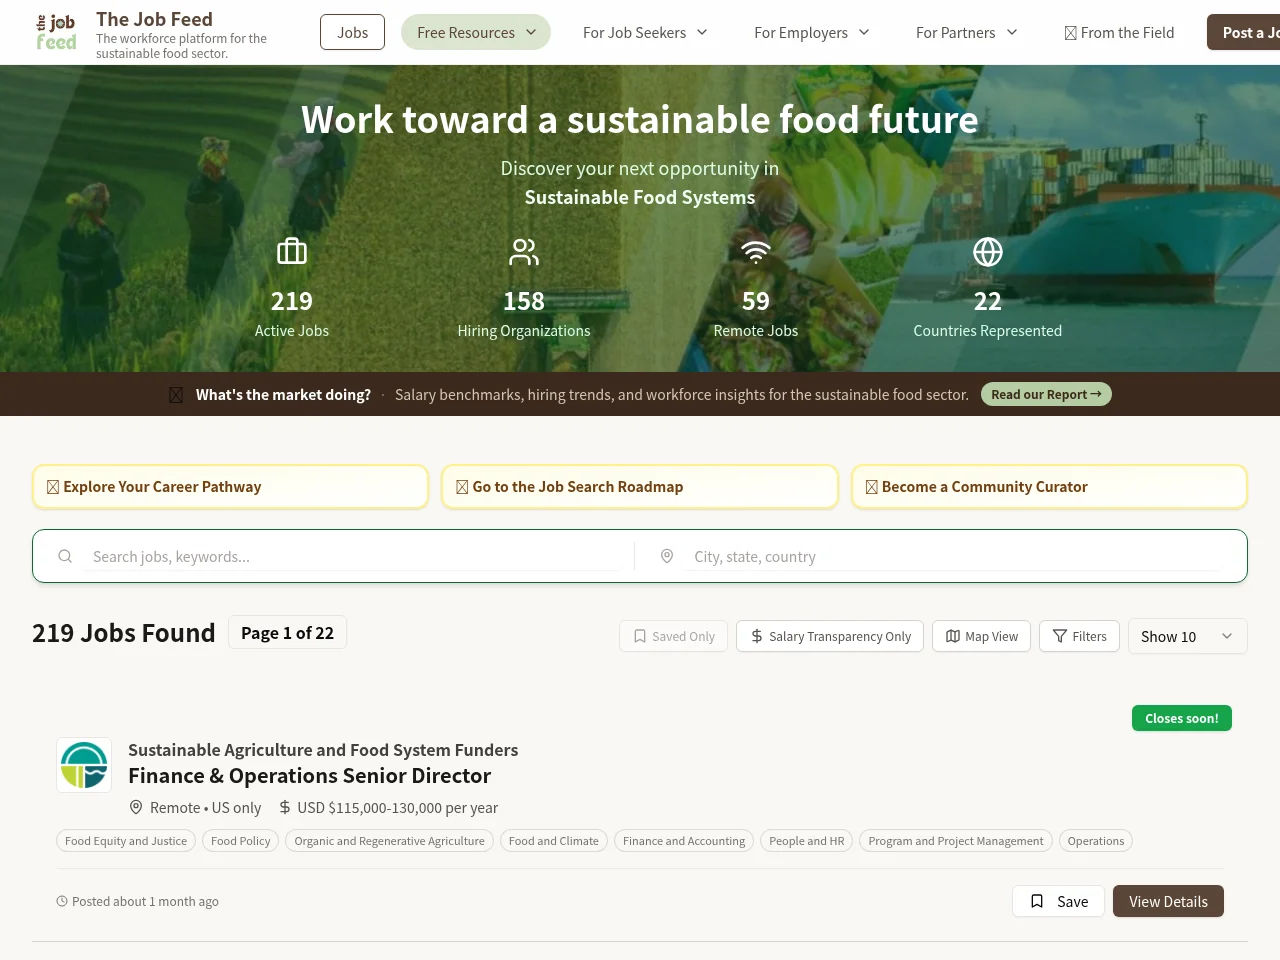This screenshot has height=960, width=1280.
Task: Click the dollar icon beside the salary range
Action: click(285, 807)
